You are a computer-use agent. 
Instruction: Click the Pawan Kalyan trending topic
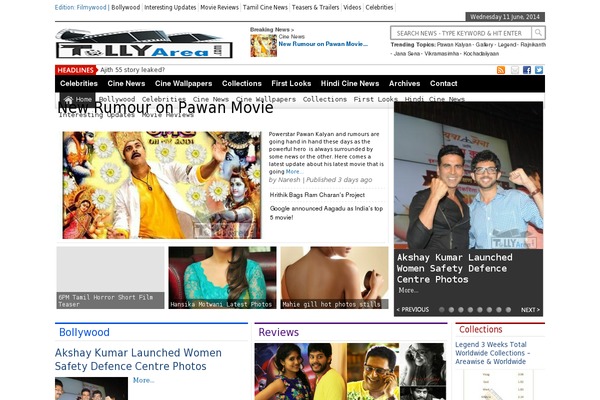[455, 45]
